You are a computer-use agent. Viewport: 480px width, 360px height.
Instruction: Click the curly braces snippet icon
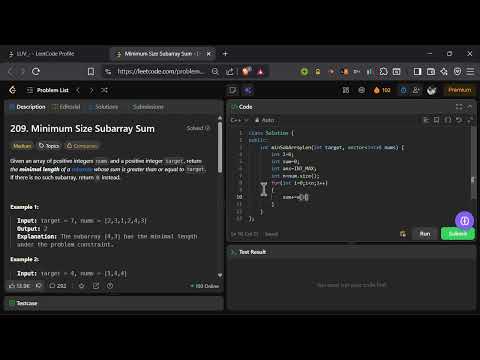click(x=448, y=120)
